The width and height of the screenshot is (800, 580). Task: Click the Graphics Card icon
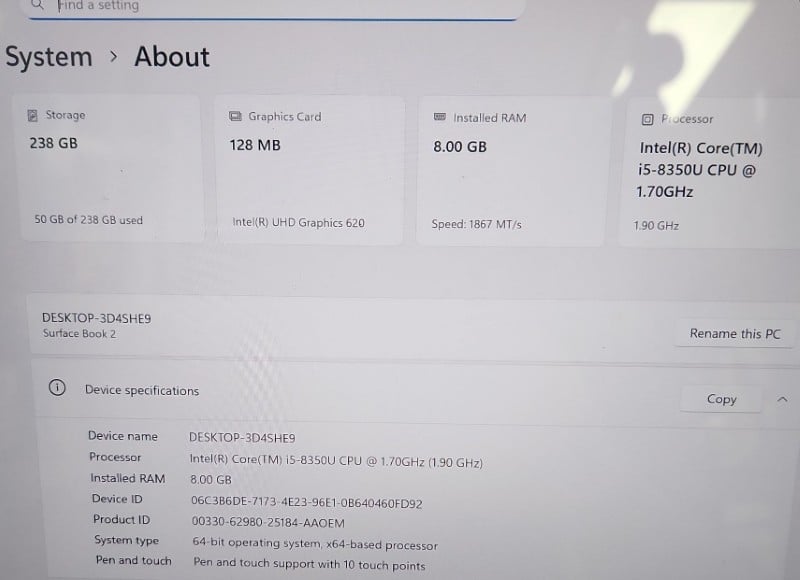click(235, 116)
